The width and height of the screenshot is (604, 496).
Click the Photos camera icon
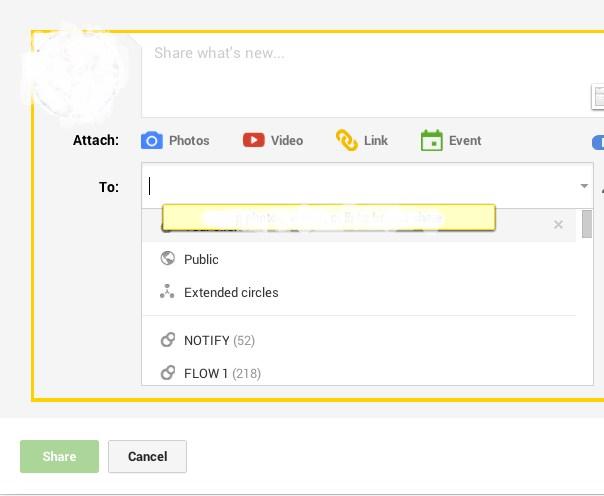pos(151,140)
